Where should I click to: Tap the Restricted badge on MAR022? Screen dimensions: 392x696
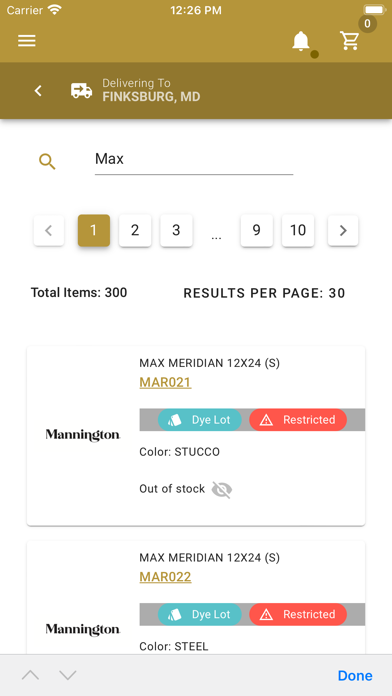click(298, 614)
